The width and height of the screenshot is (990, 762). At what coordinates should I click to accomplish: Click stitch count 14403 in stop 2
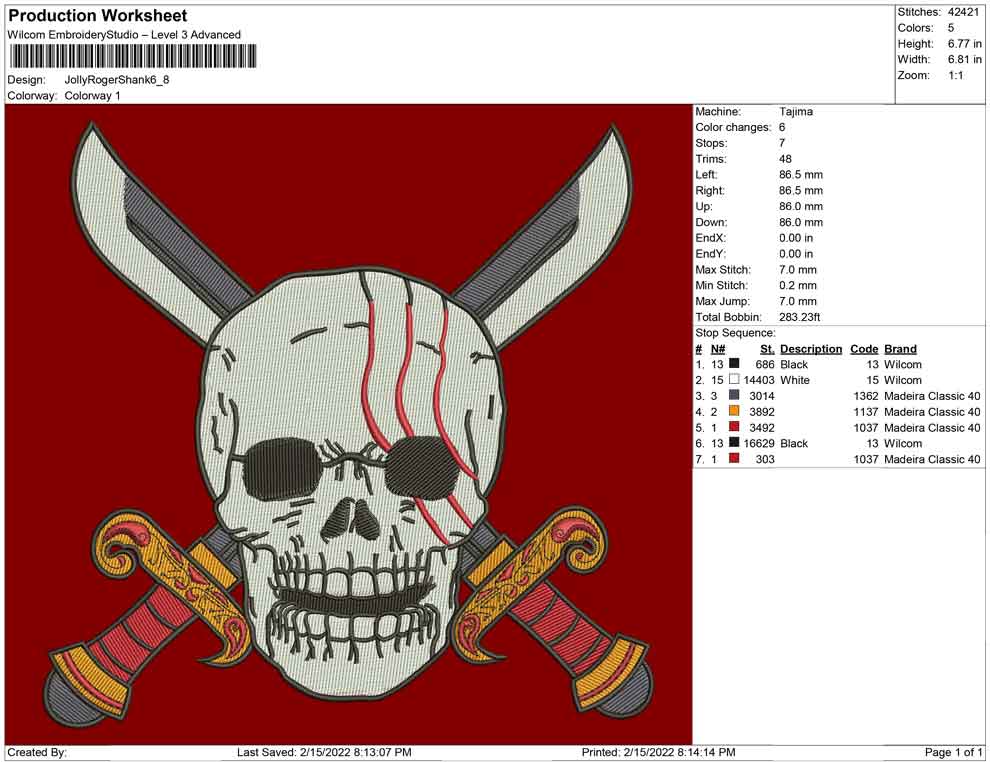click(x=758, y=380)
